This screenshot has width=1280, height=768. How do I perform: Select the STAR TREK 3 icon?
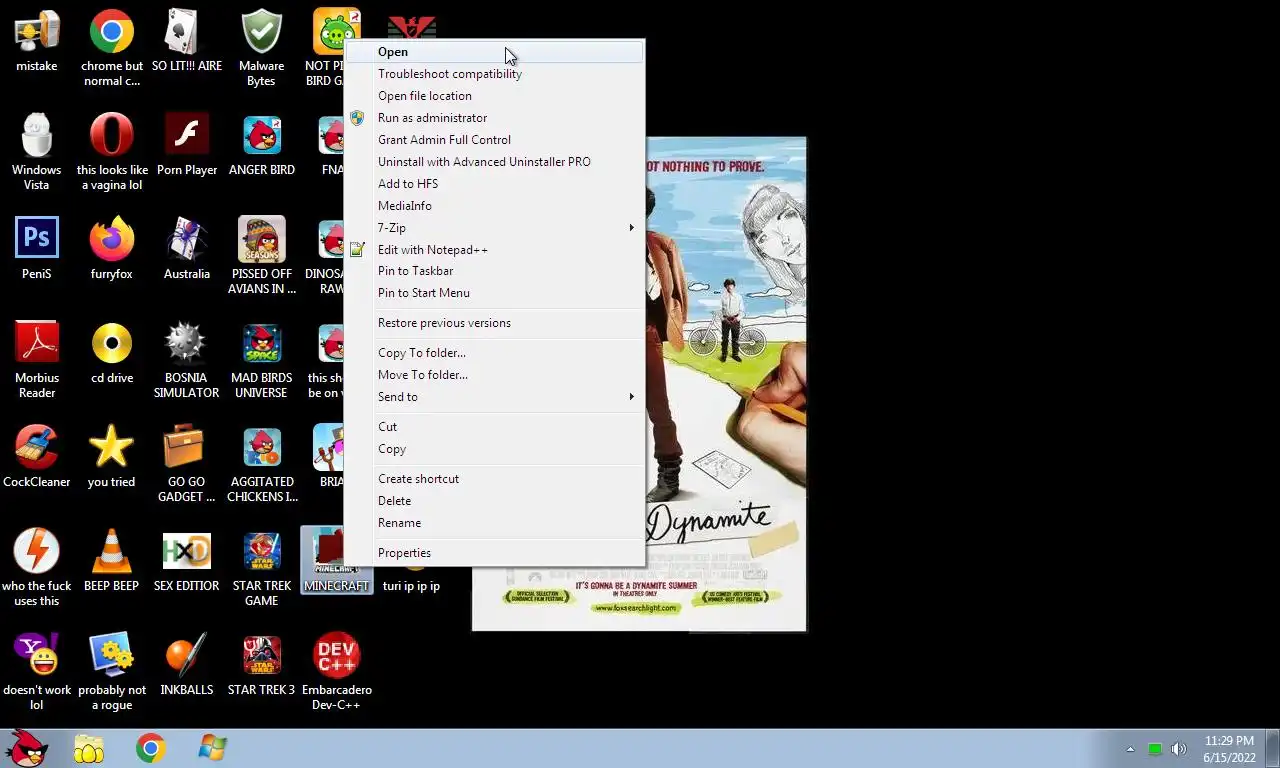[x=262, y=665]
